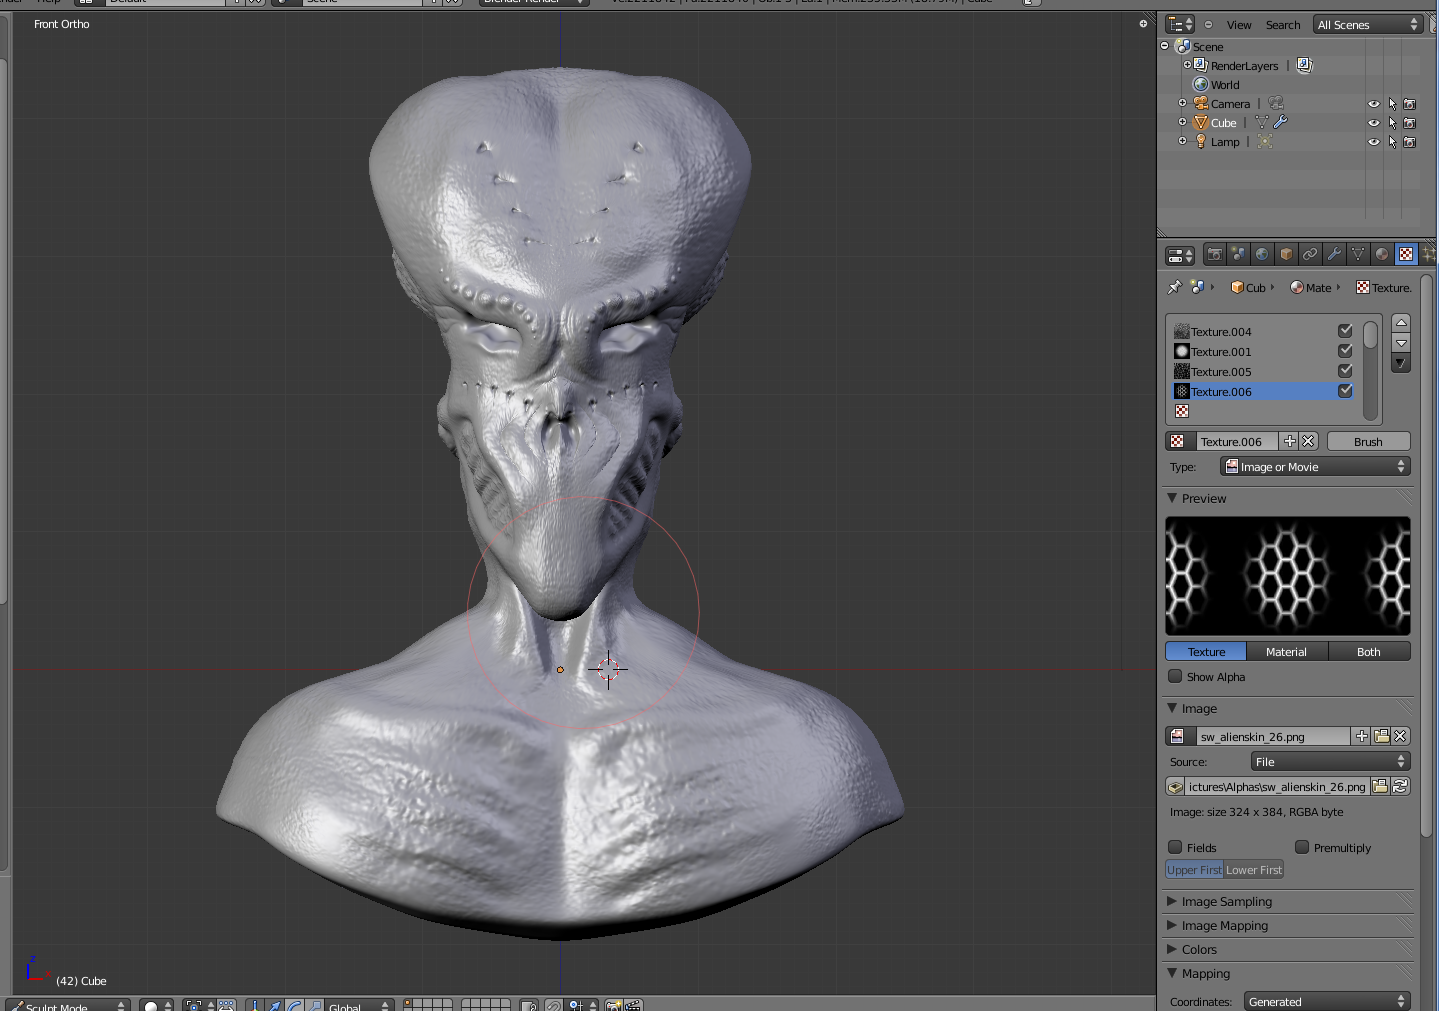Open image file with the folder icon

click(x=1382, y=736)
